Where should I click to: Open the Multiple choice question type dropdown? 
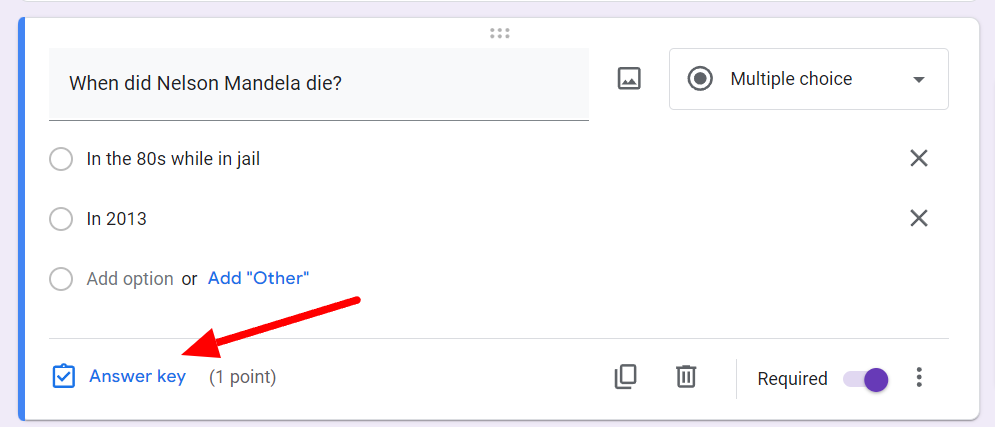pos(808,79)
